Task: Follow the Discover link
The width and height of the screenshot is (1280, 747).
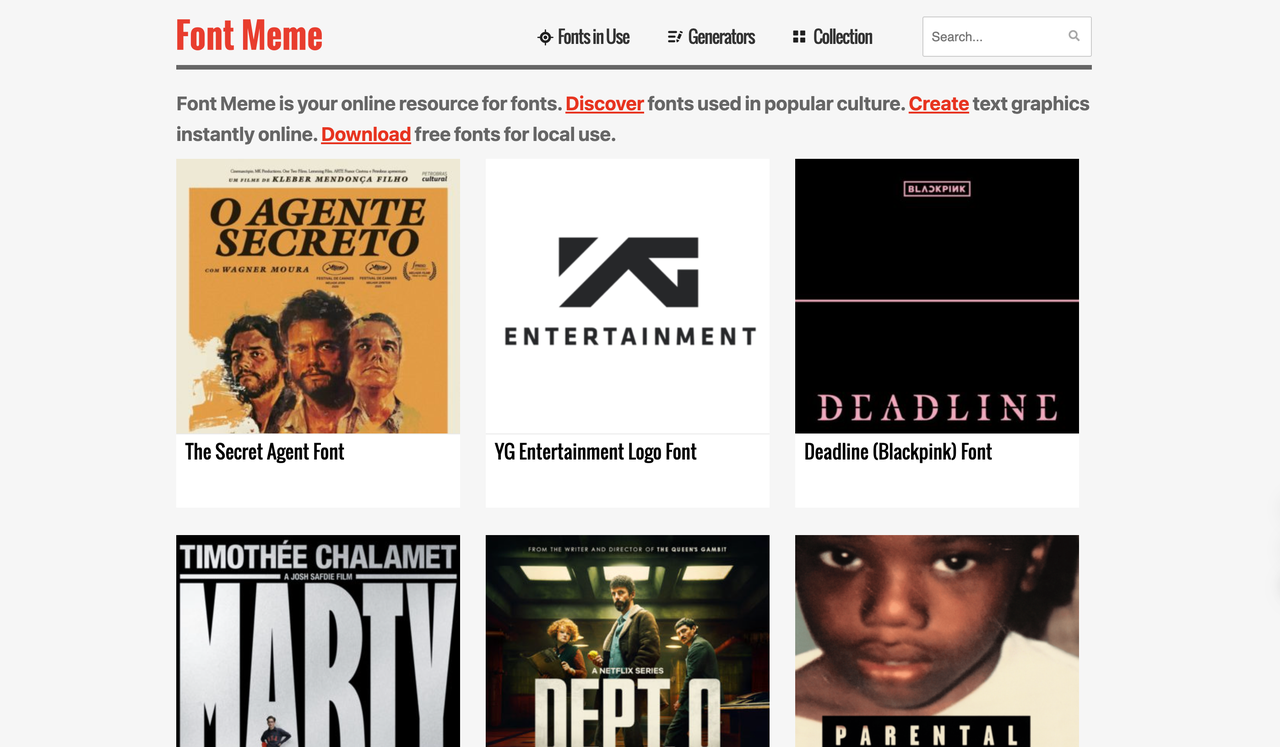Action: coord(604,103)
